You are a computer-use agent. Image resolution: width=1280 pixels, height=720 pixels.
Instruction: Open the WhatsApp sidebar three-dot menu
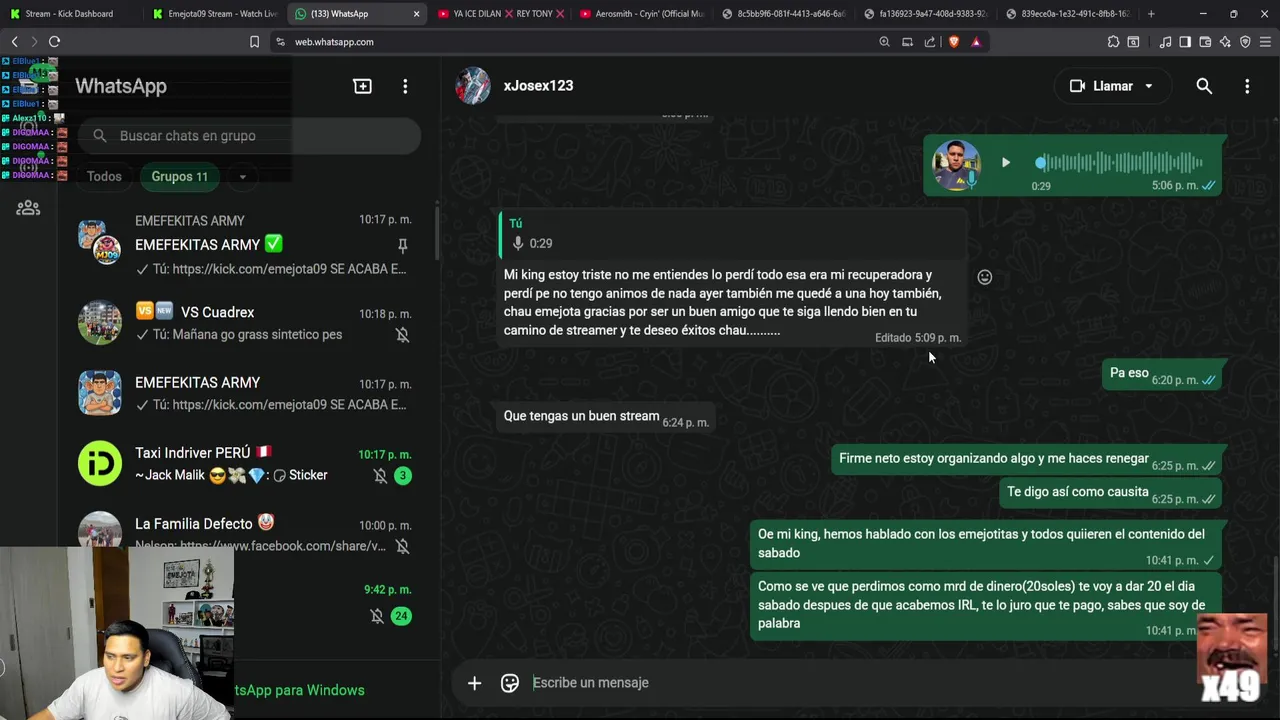click(405, 86)
